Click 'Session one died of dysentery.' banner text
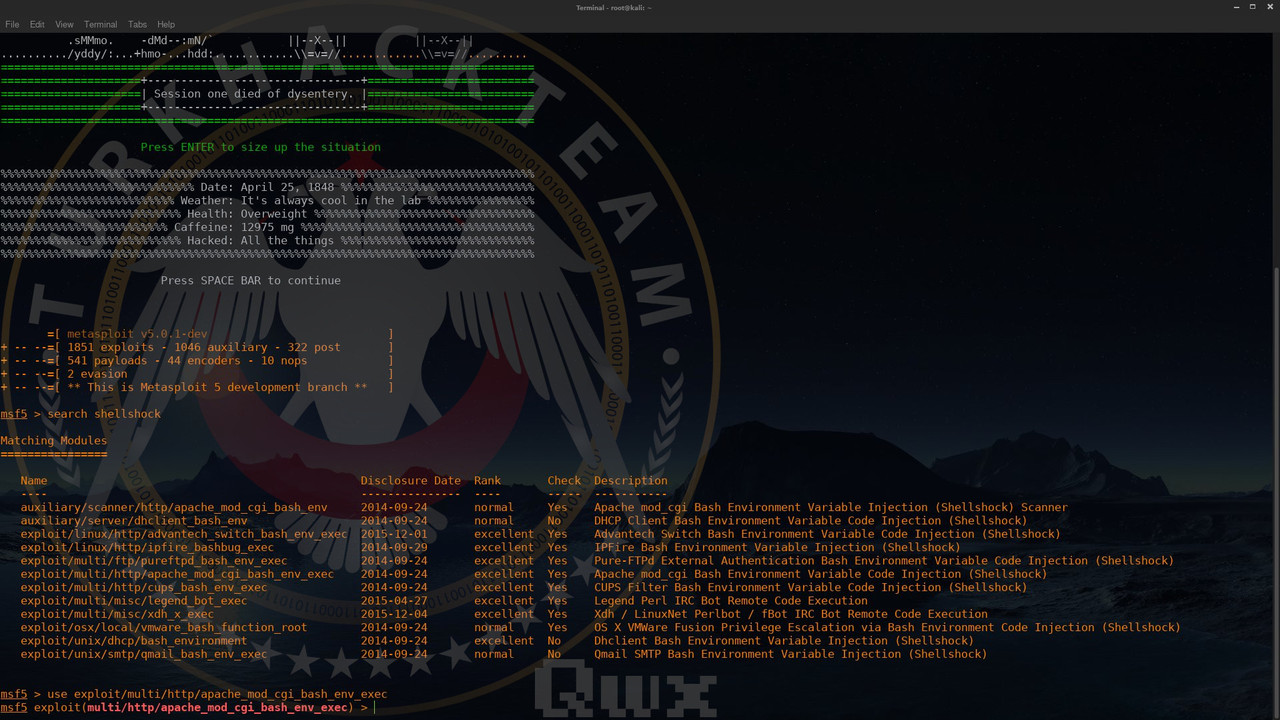1280x720 pixels. [254, 94]
